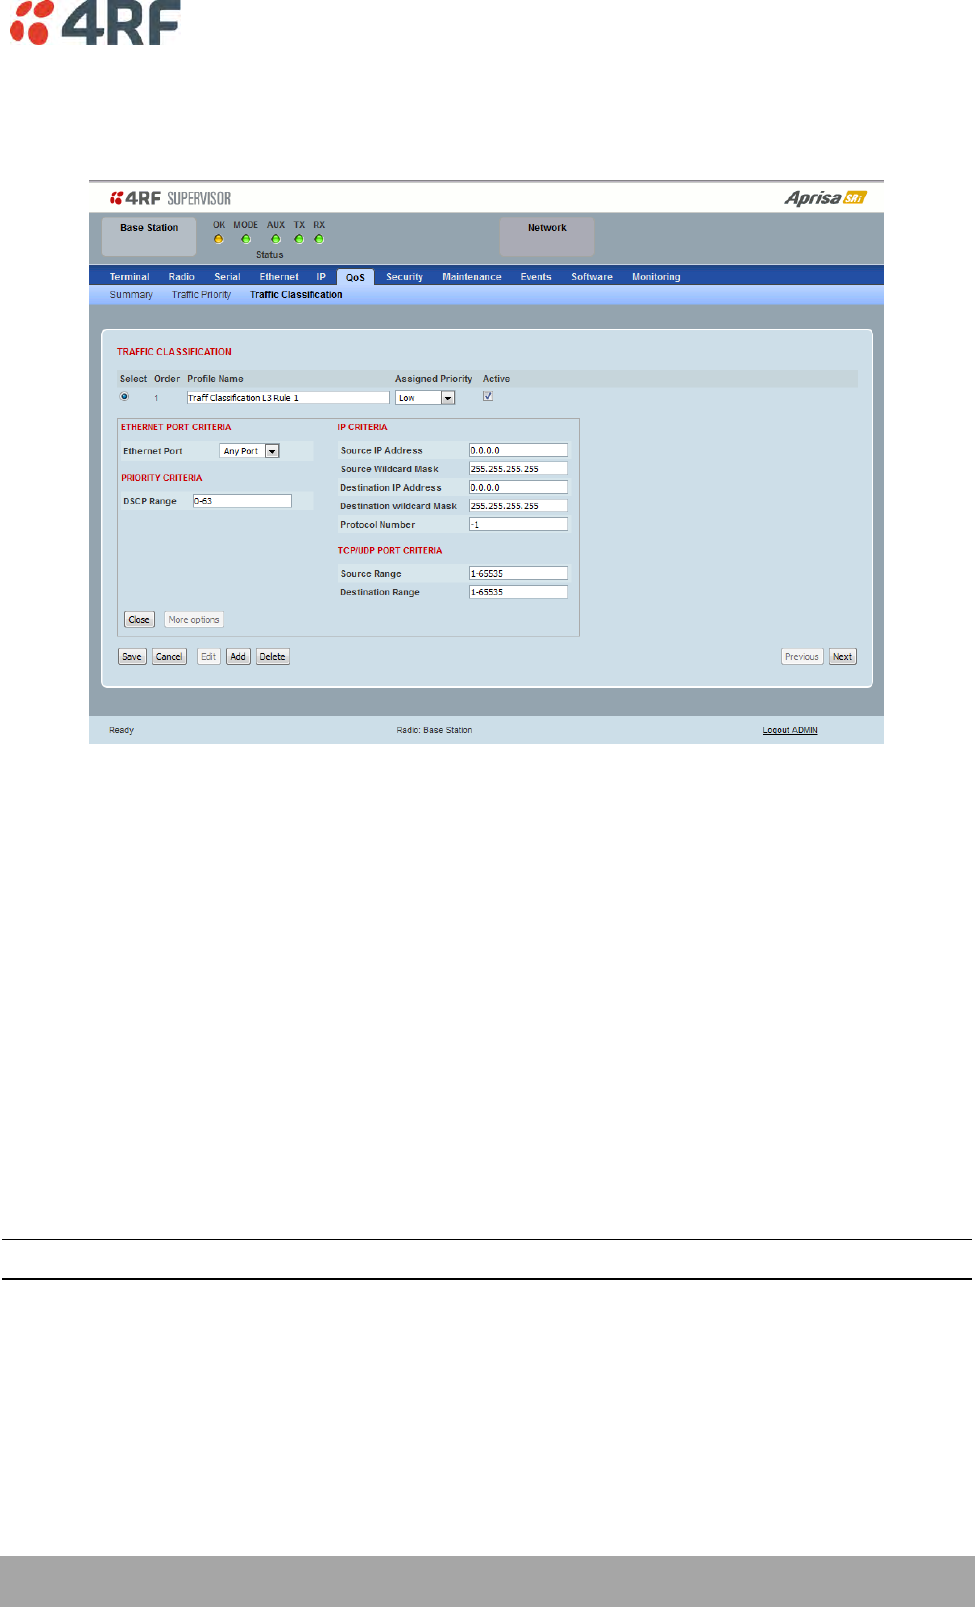Click the OK status LED

[x=219, y=239]
